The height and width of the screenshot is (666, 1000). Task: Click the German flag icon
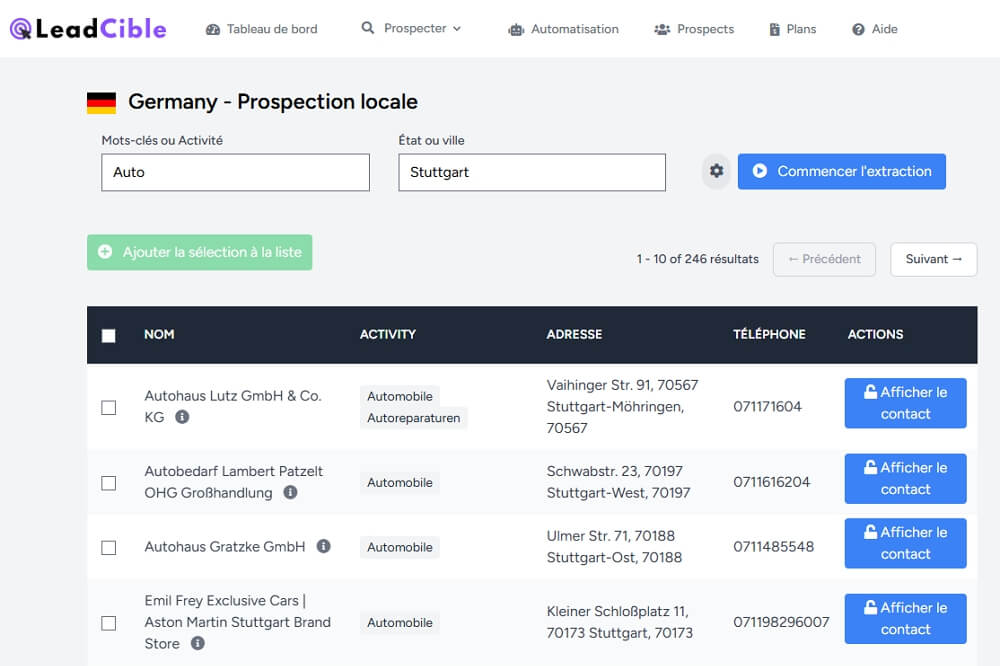click(x=101, y=102)
